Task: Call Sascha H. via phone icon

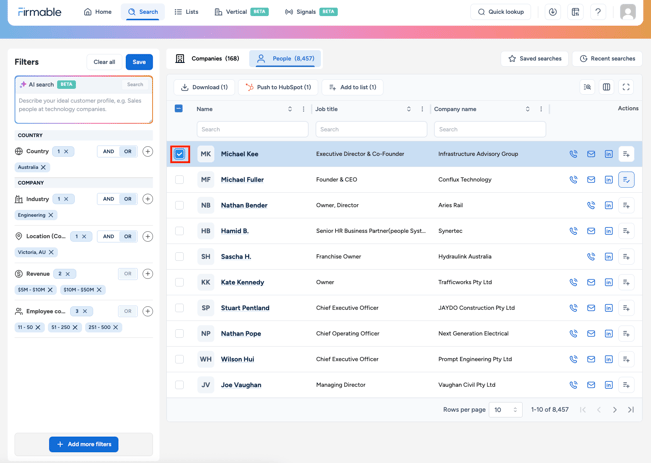Action: point(591,257)
